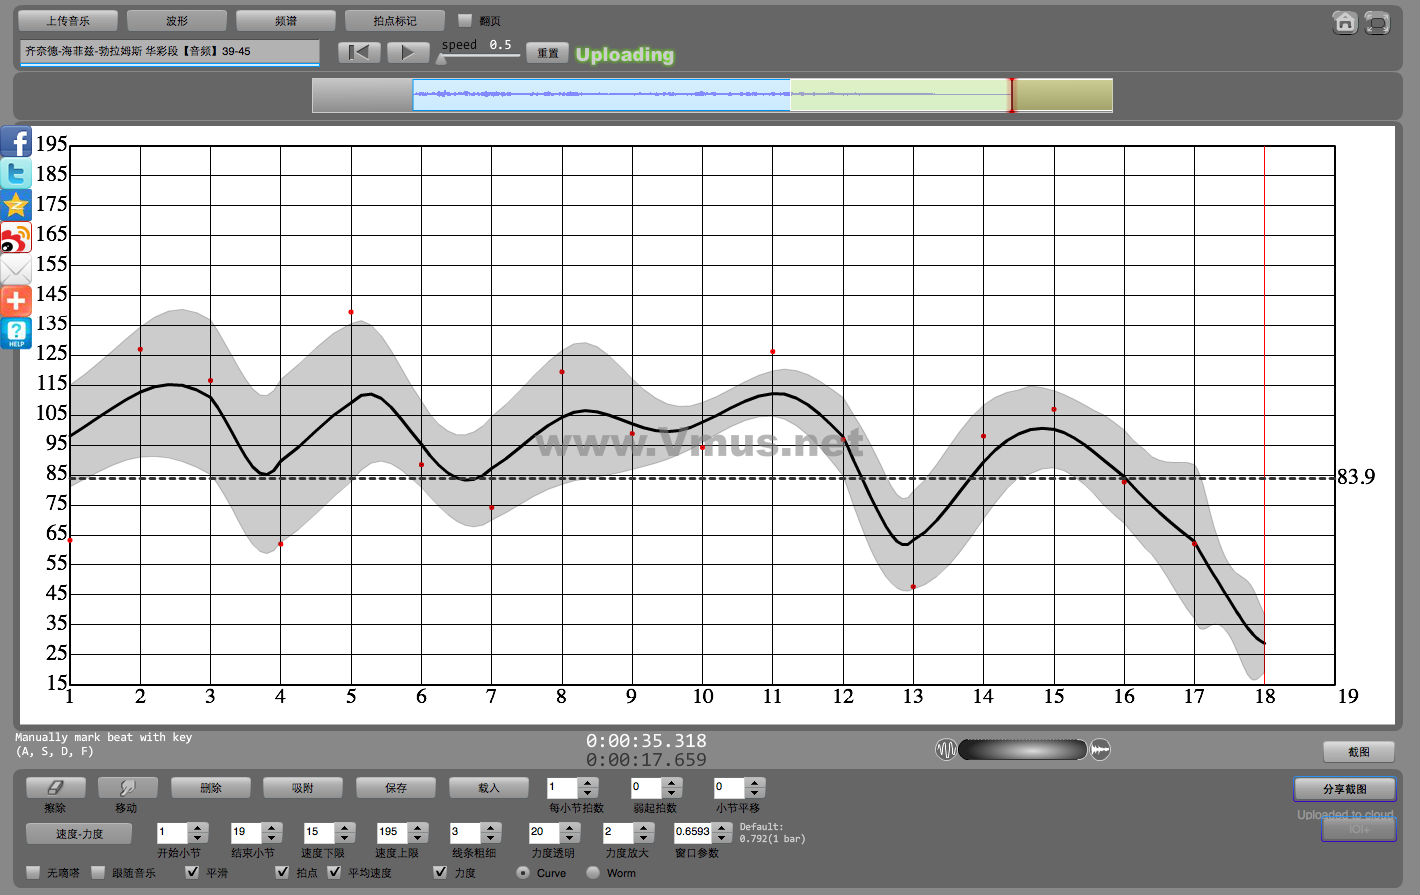Screen dimensions: 1420x895
Task: Click the Twitter share icon
Action: 16,173
